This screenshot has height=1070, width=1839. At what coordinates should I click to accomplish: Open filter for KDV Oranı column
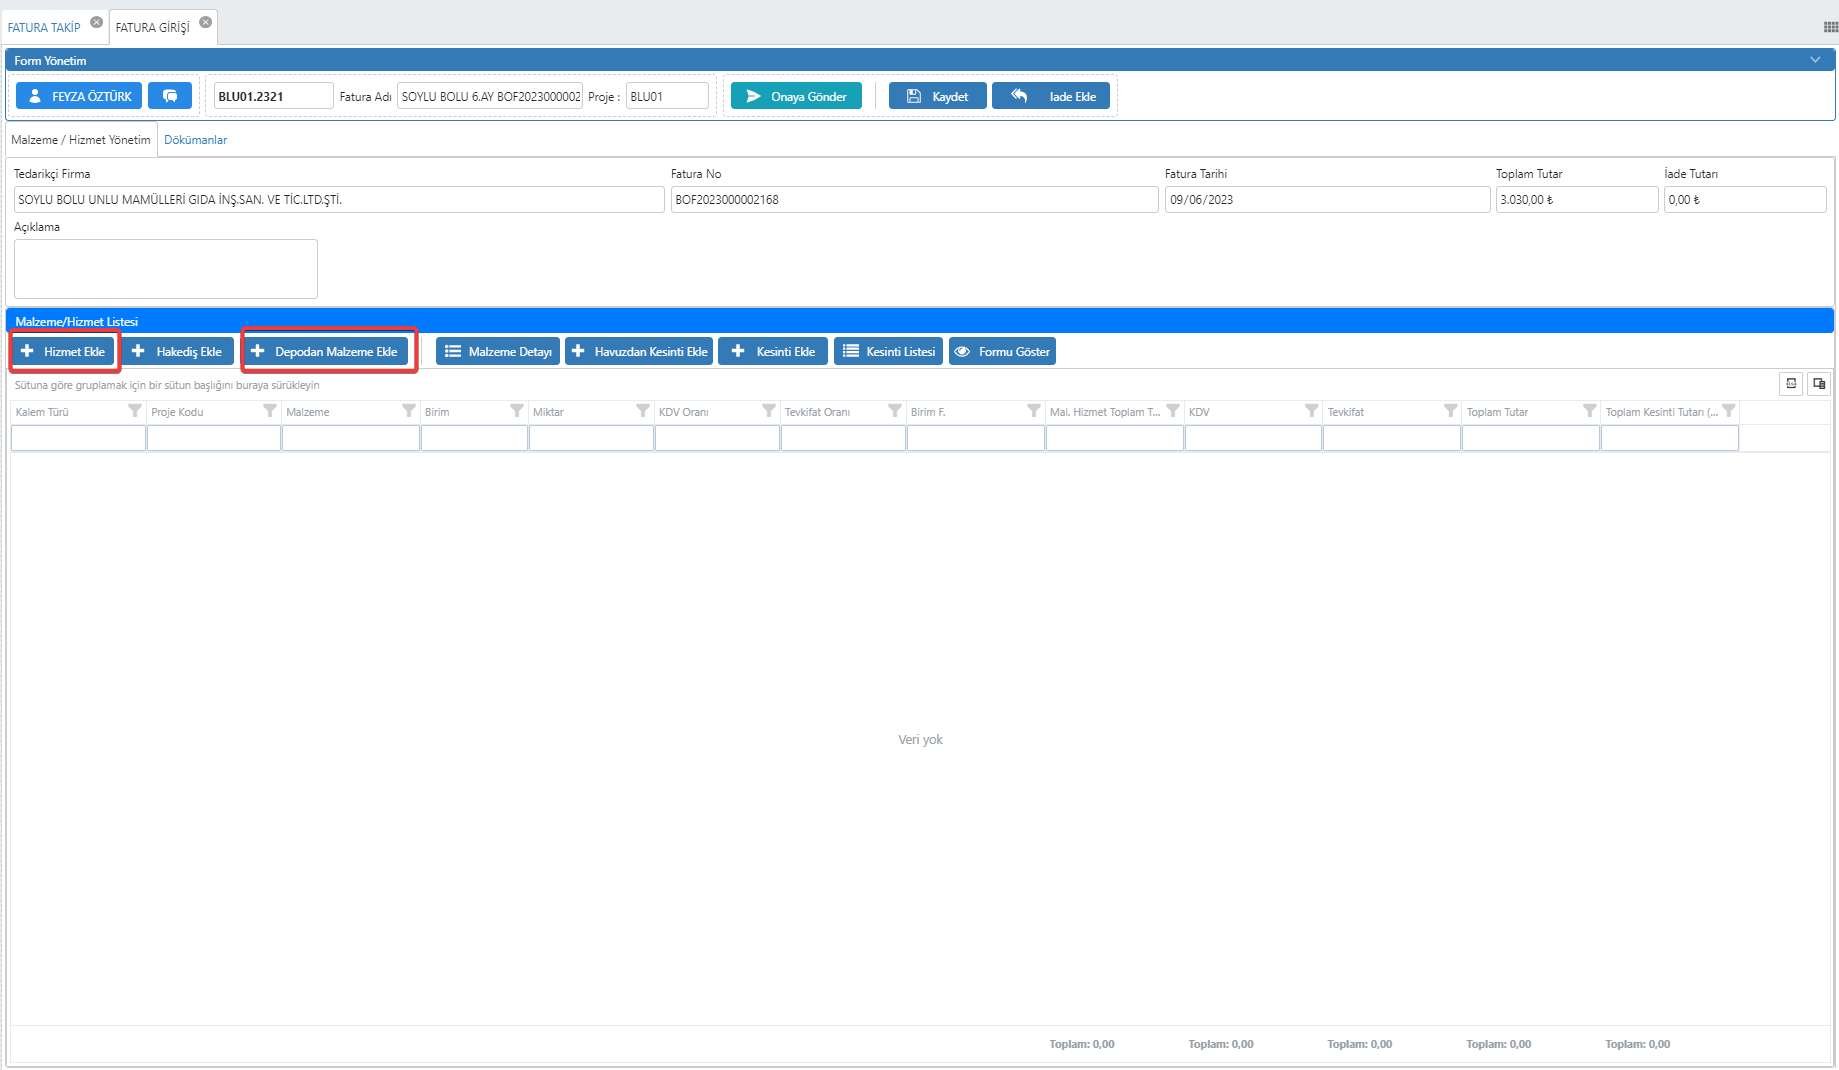click(x=769, y=411)
